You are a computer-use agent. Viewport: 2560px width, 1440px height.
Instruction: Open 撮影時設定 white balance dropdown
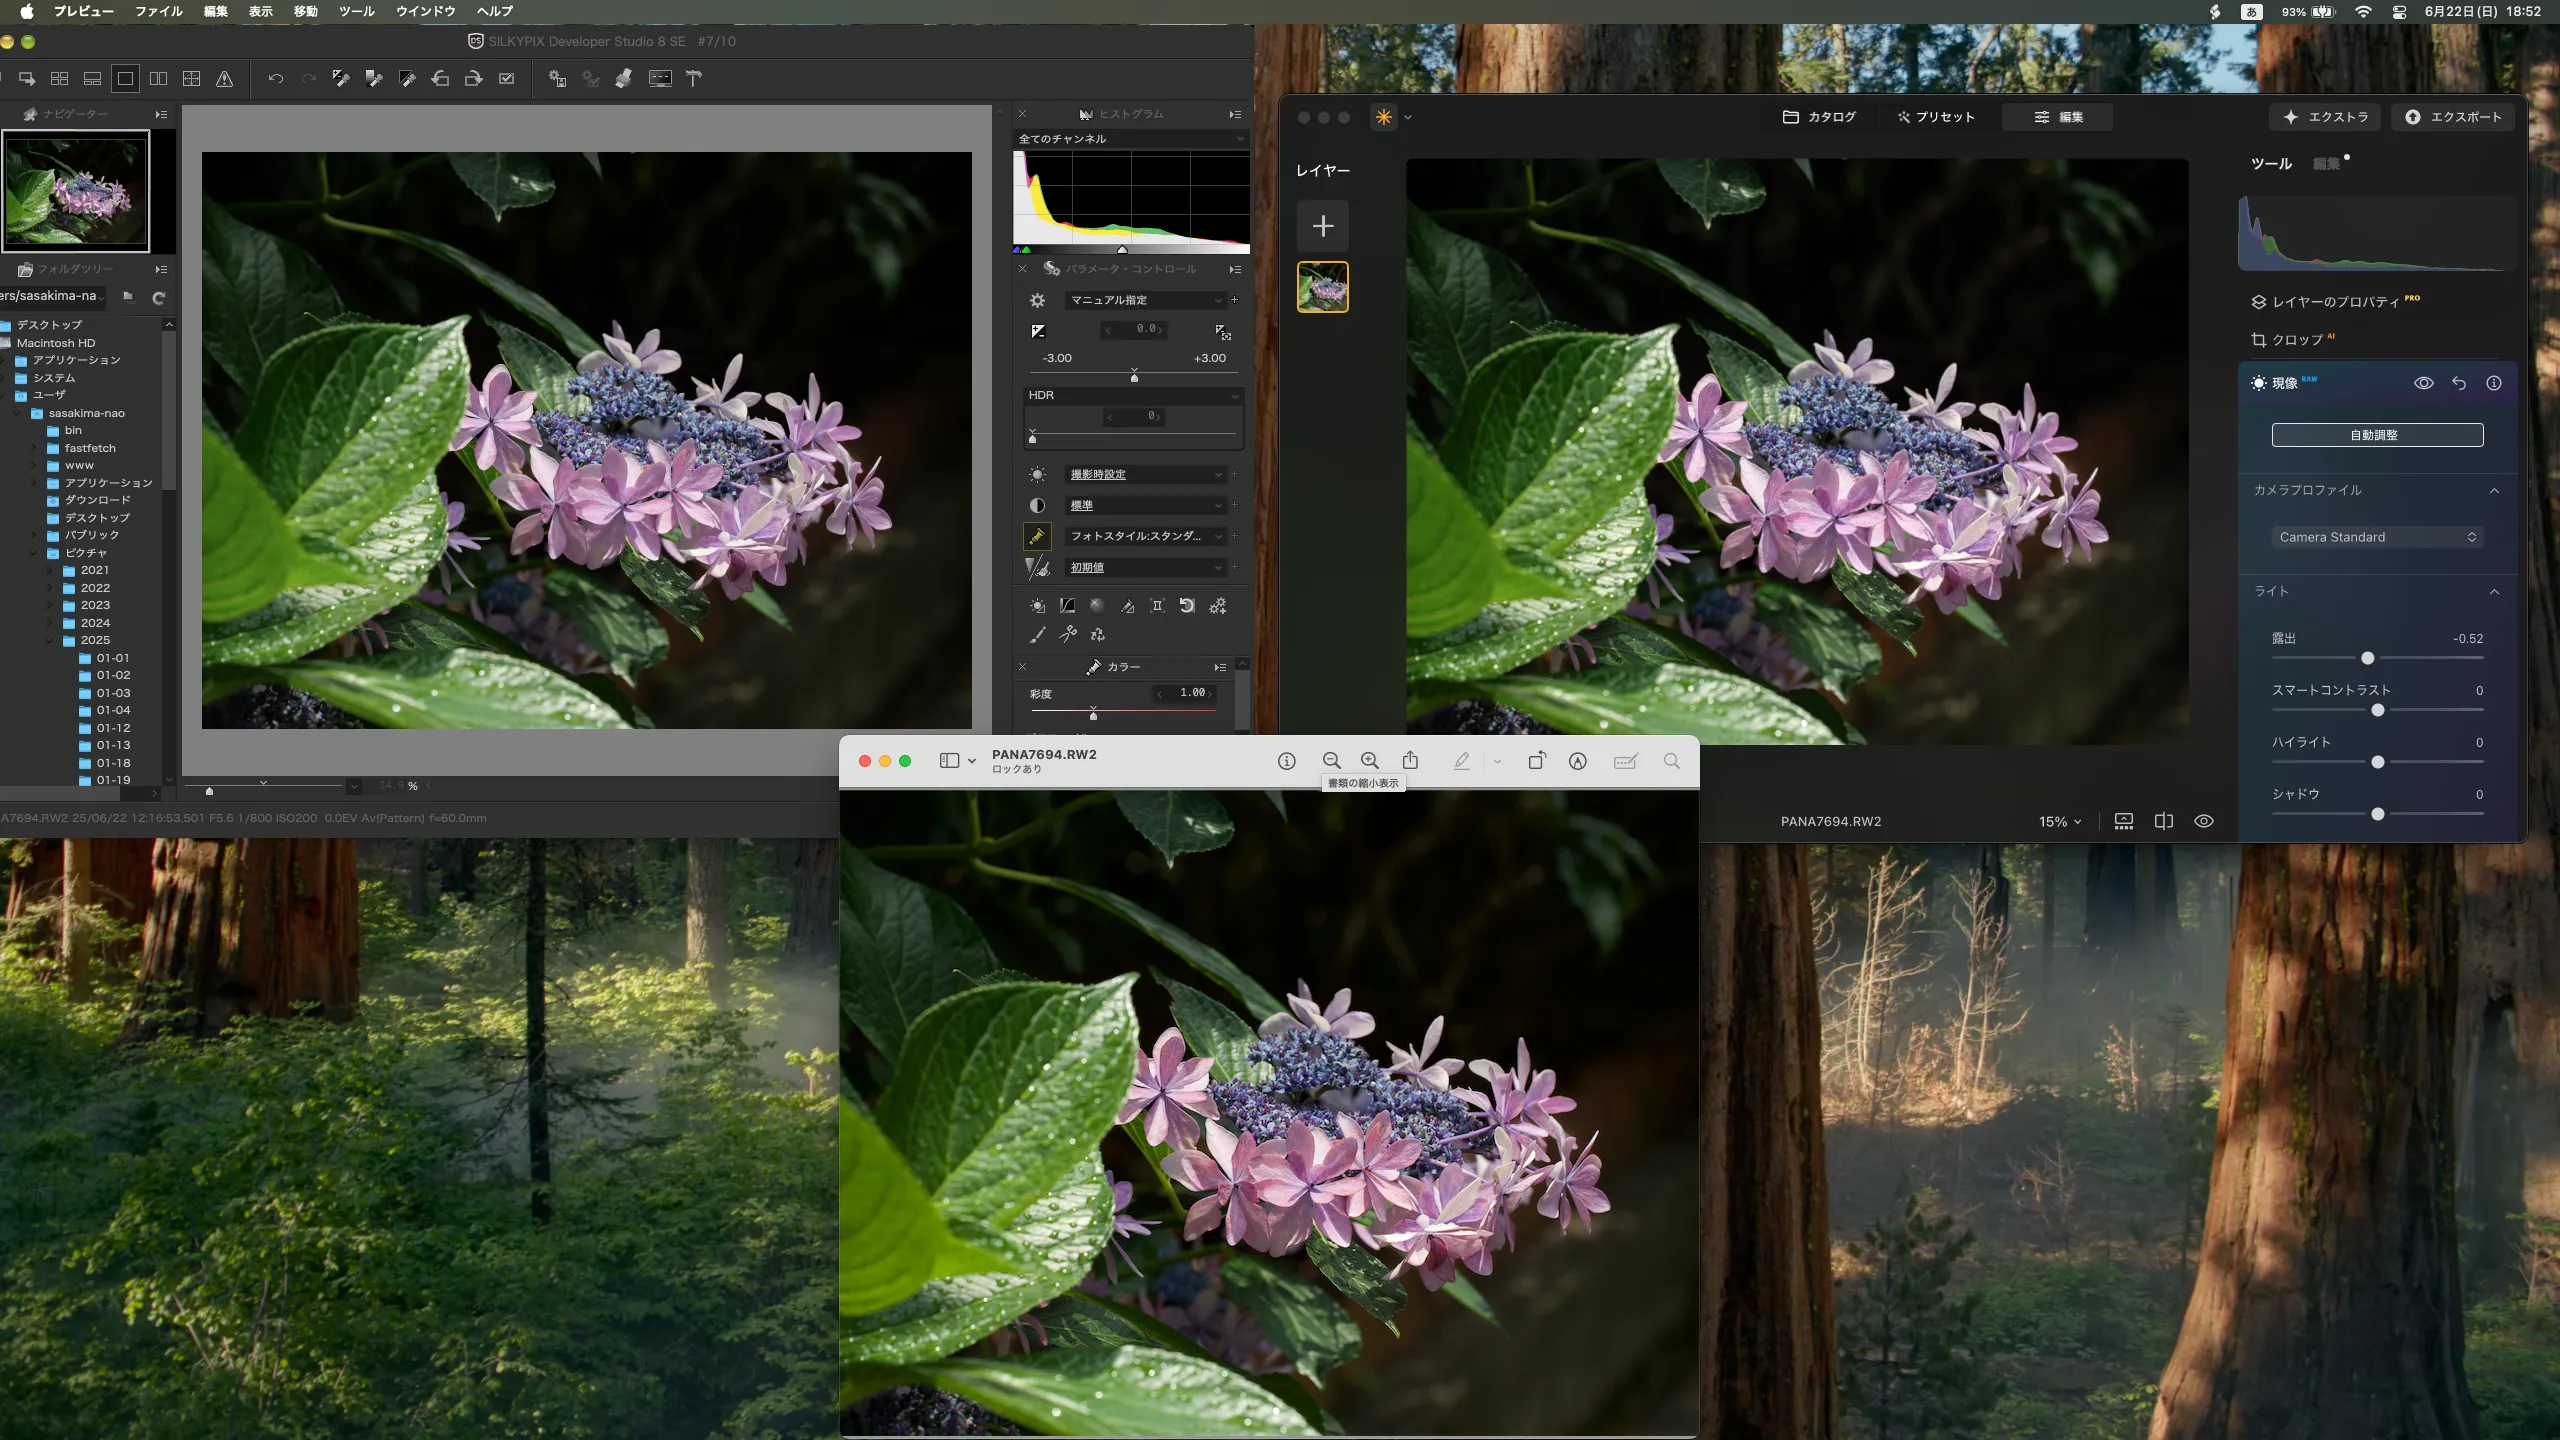(x=1145, y=474)
